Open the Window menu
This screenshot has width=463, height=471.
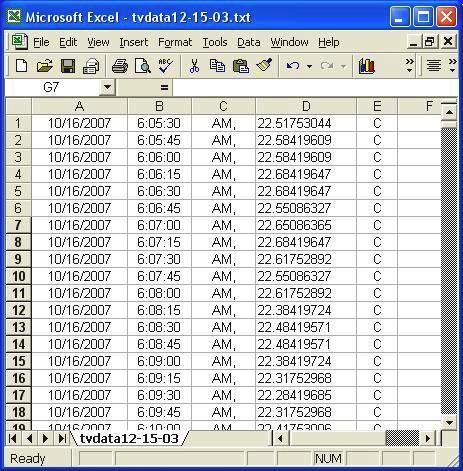[x=289, y=42]
